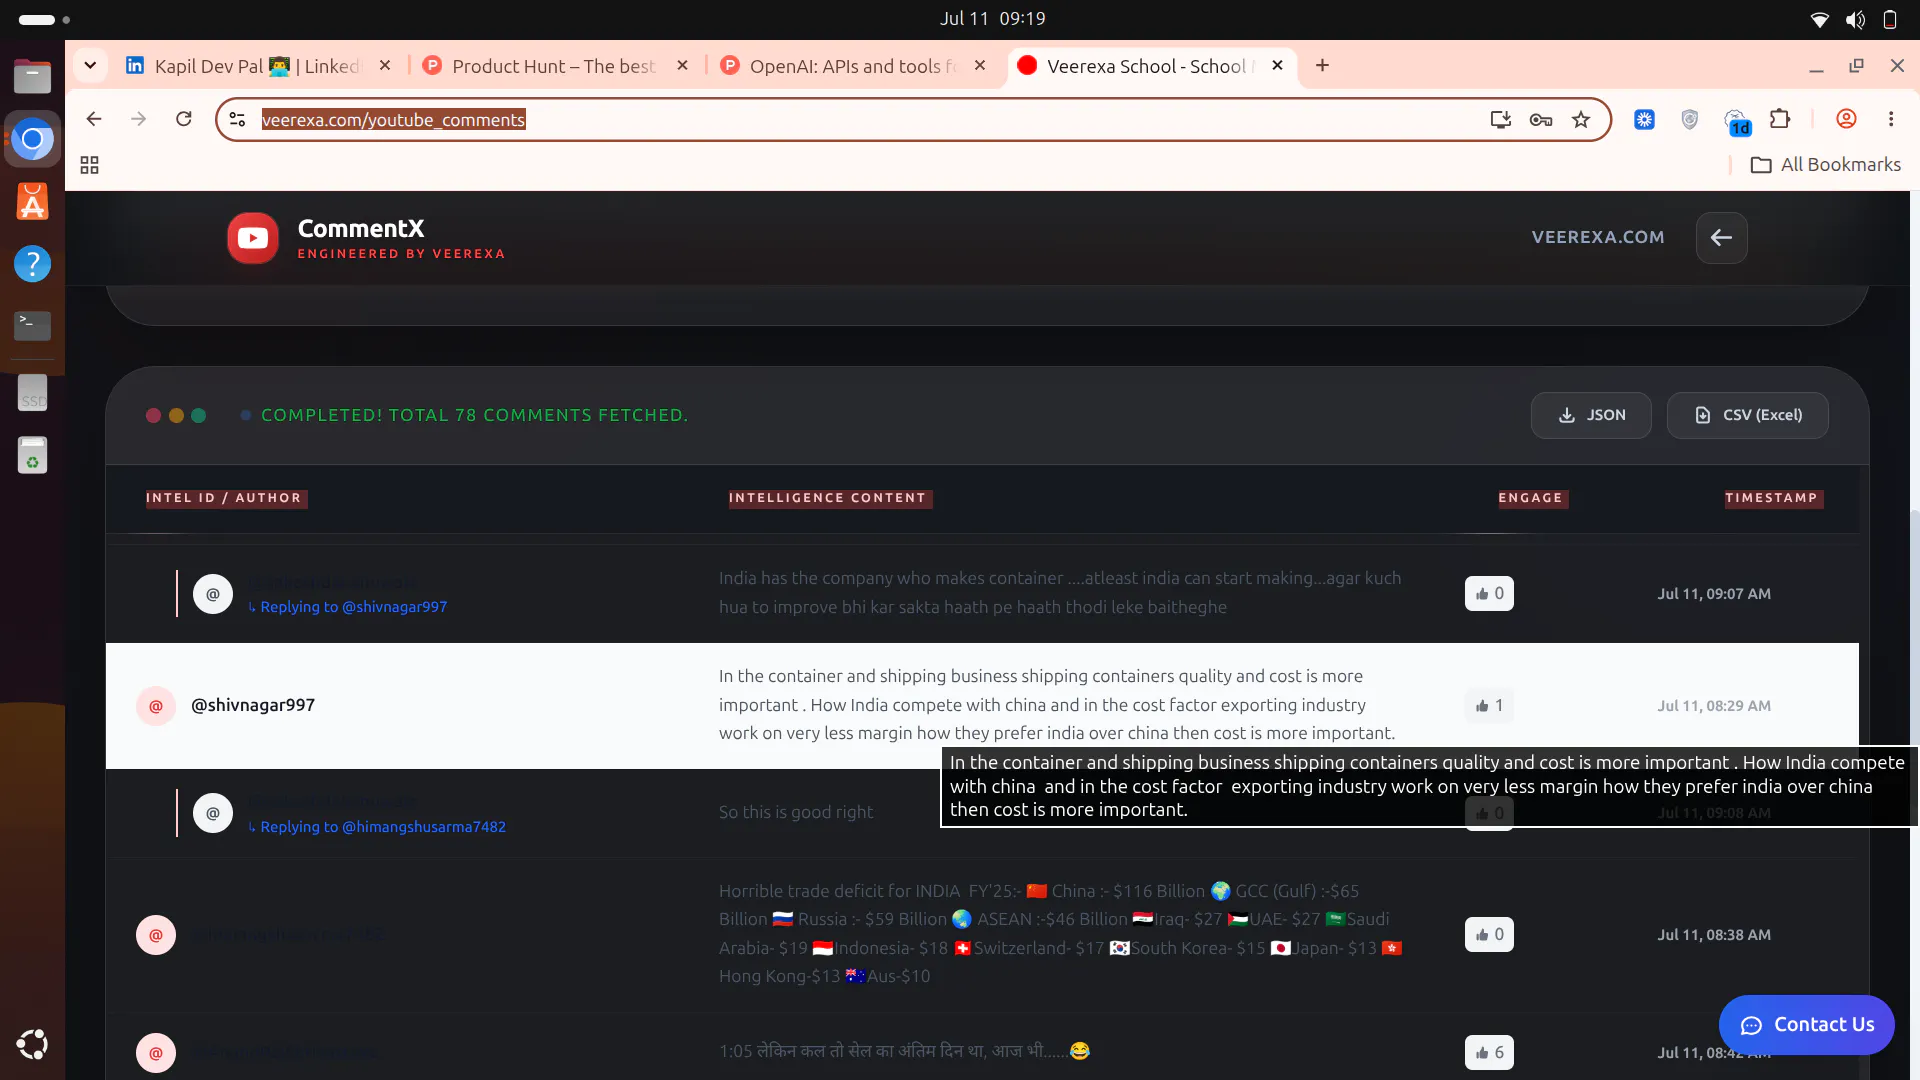Open Ubuntu Software from the dock

(x=33, y=202)
